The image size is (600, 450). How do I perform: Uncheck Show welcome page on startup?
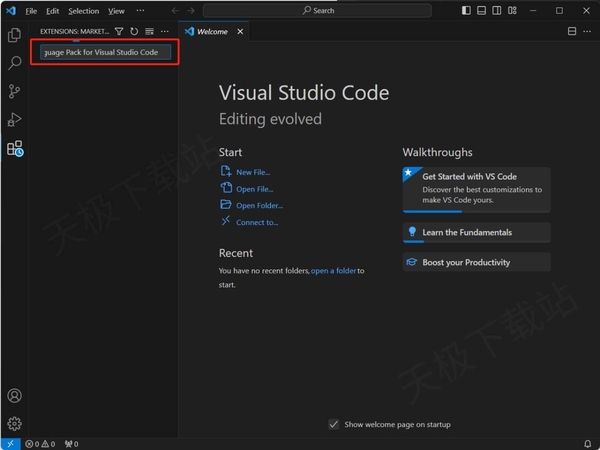334,424
